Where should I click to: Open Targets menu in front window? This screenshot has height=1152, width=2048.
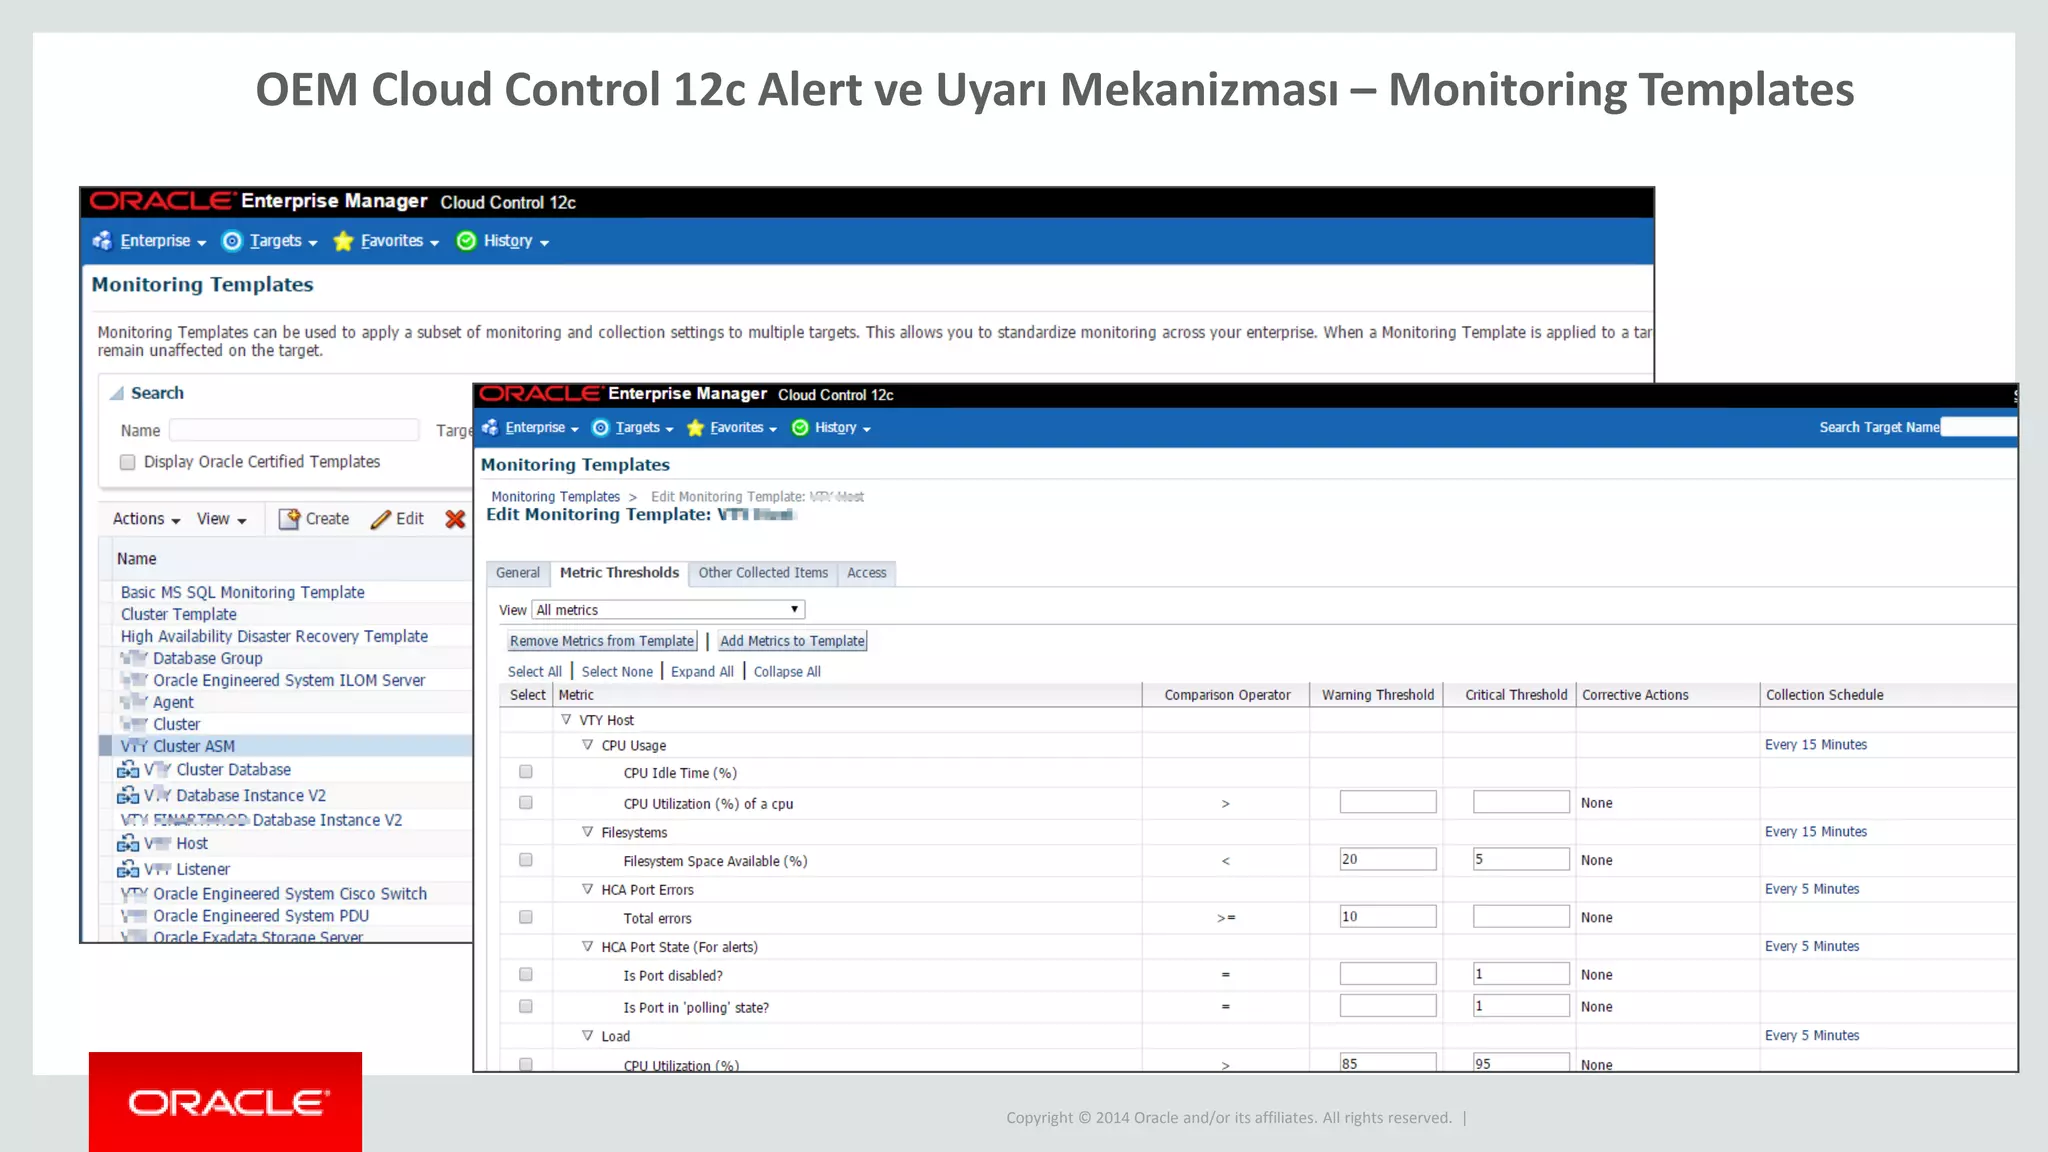tap(644, 428)
